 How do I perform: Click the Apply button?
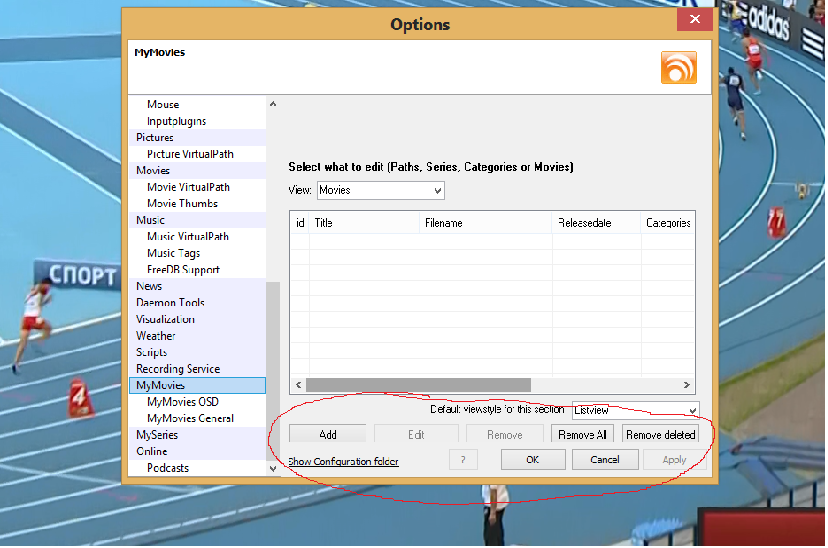tap(674, 459)
